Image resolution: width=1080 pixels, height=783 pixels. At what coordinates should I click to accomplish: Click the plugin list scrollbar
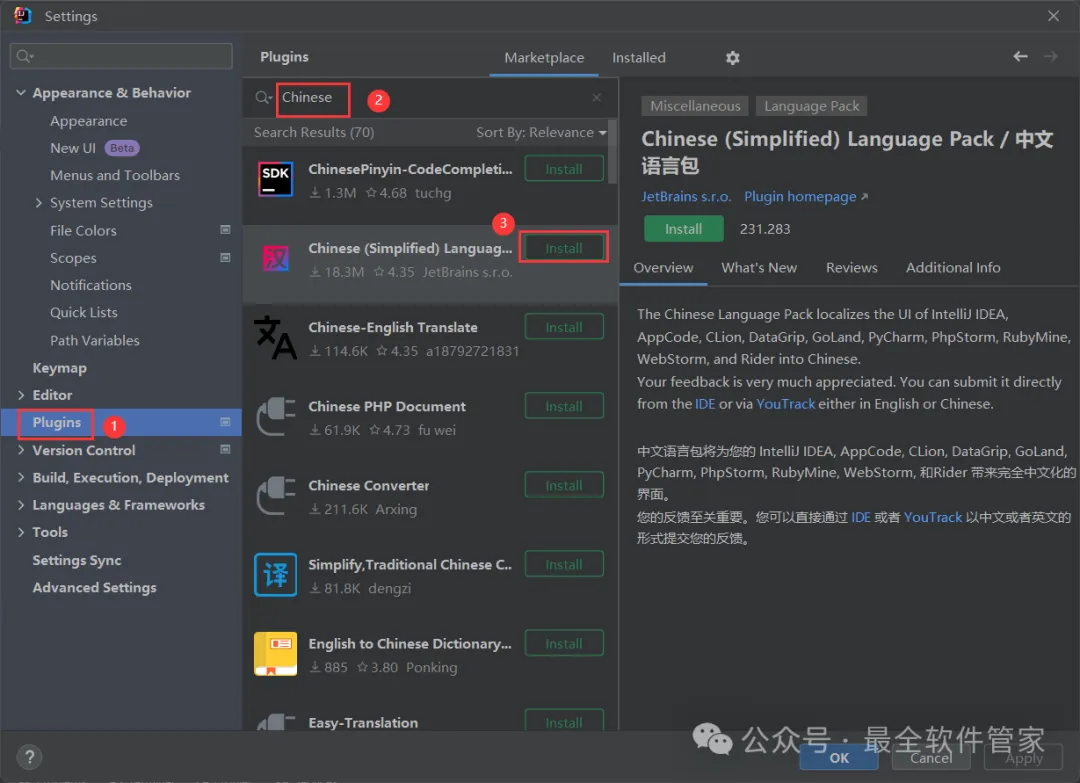tap(612, 153)
